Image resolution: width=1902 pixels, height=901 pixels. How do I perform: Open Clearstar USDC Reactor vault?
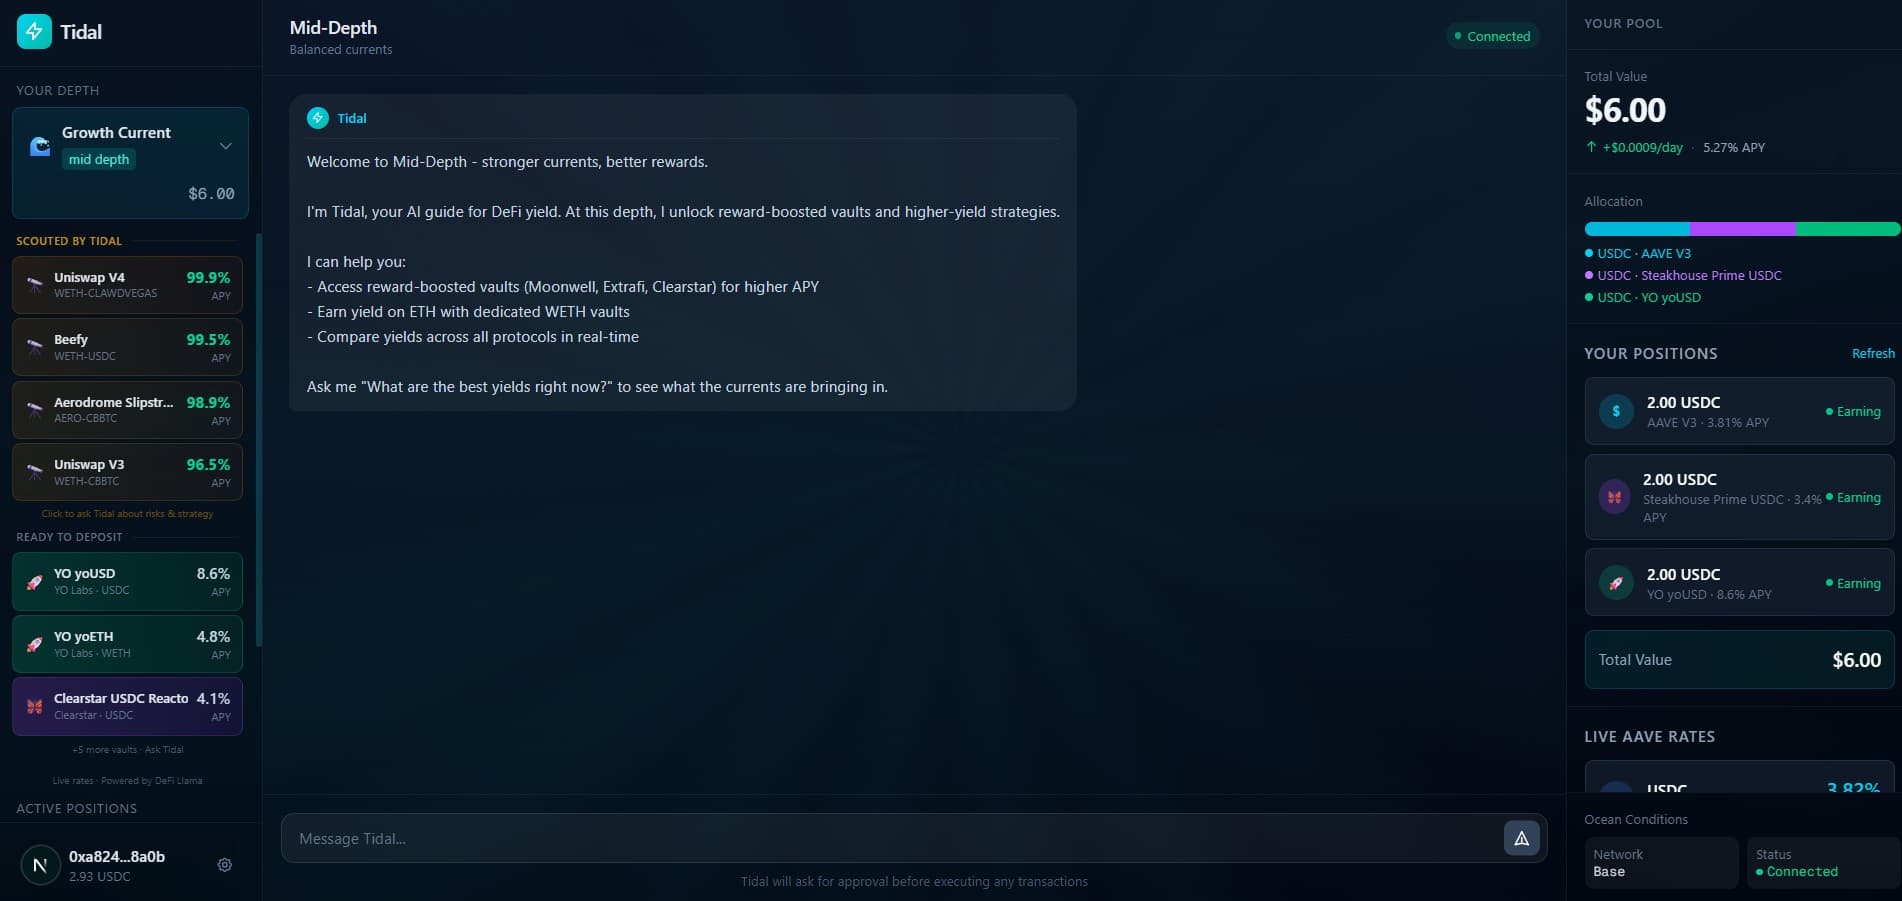[x=128, y=706]
